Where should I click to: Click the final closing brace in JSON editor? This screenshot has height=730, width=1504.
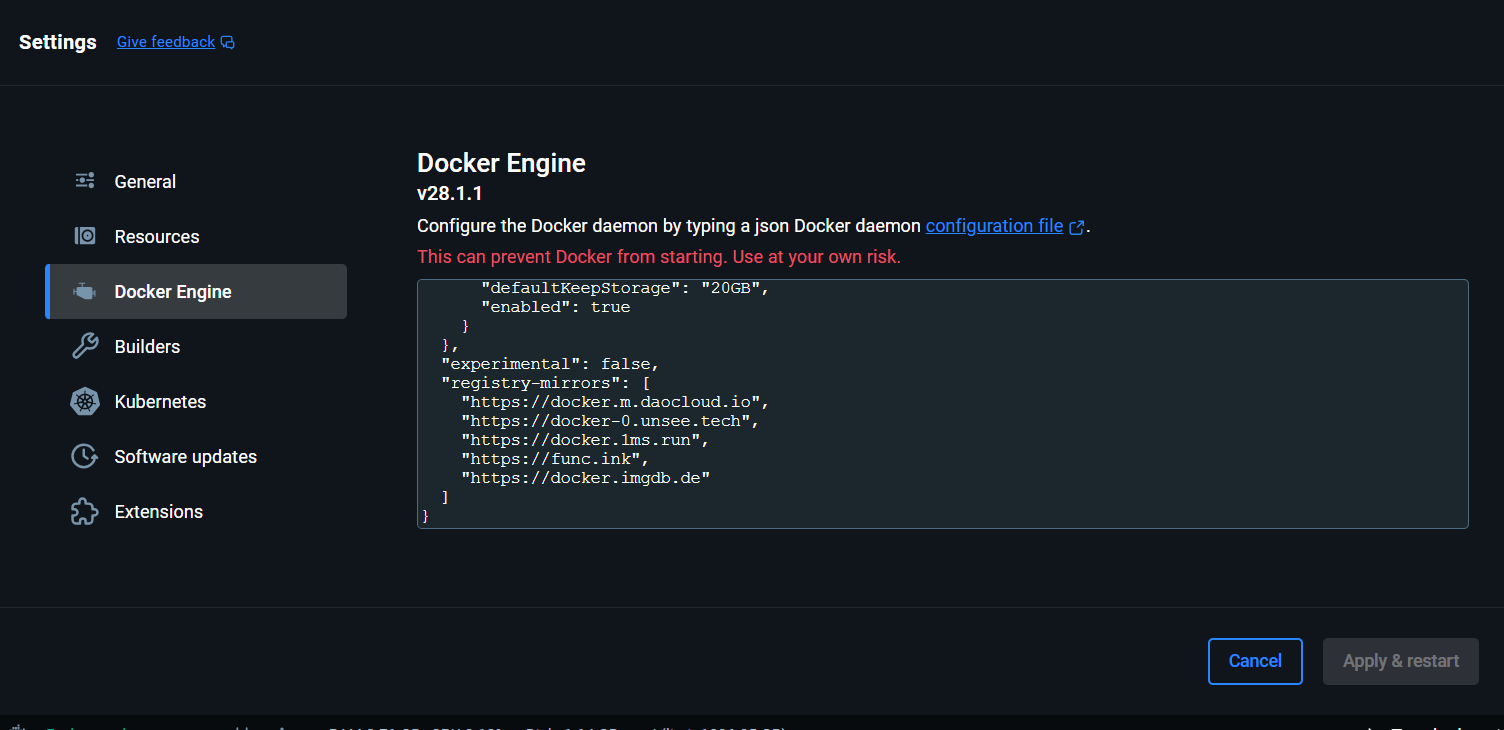tap(425, 516)
